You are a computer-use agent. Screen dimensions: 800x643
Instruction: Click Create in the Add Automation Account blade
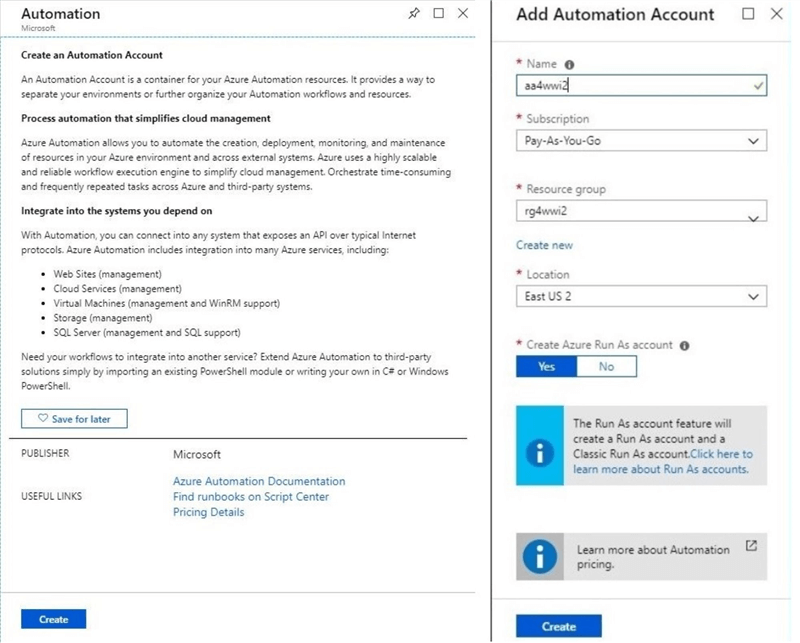[x=559, y=627]
